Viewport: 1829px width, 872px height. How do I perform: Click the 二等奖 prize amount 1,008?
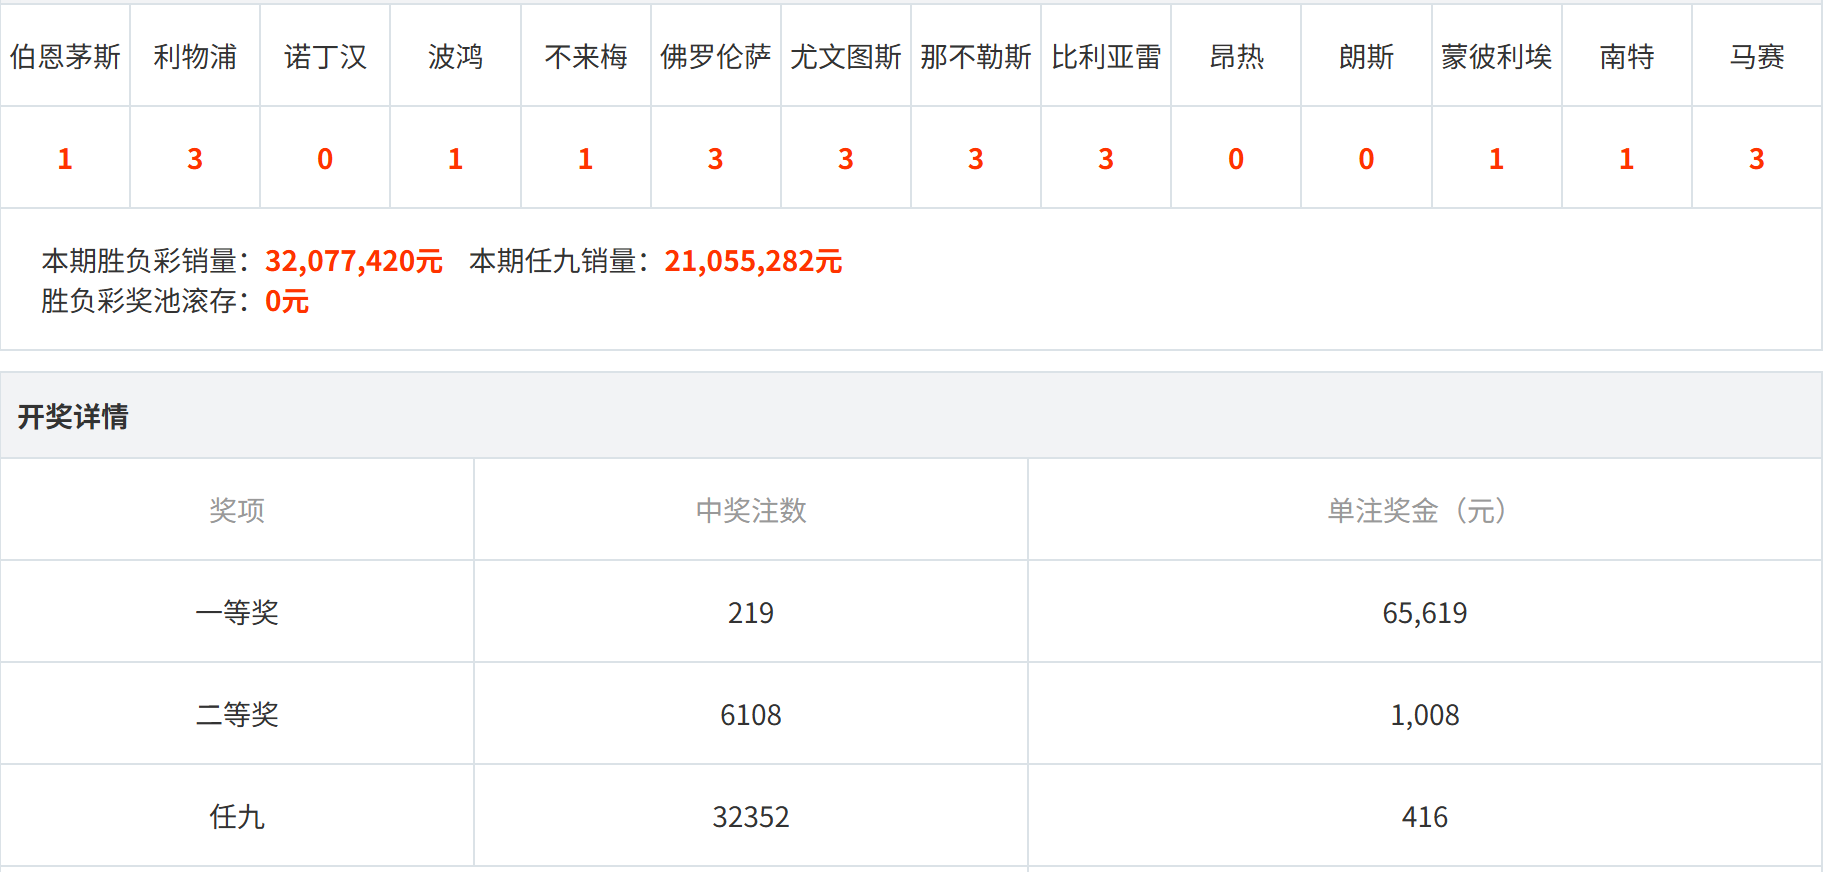[1424, 714]
